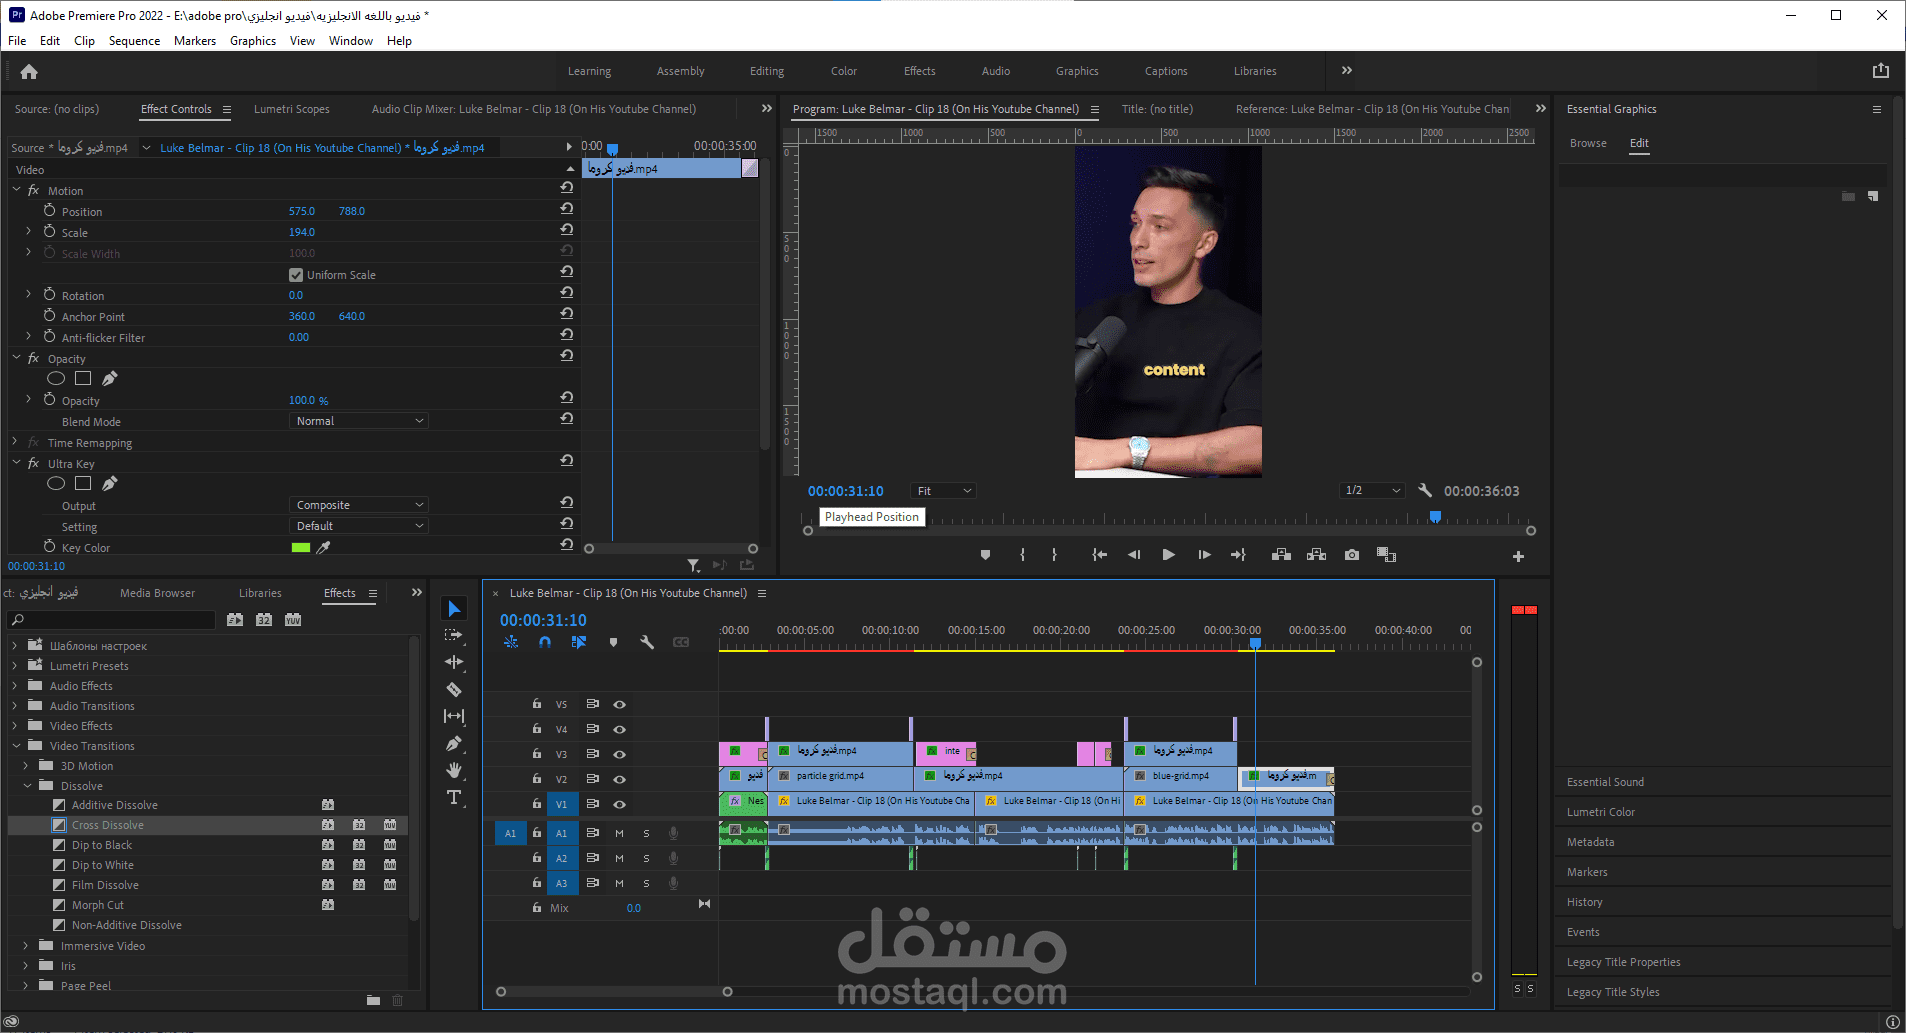Add a marker in program monitor
Screen dimensions: 1906x1033
tap(985, 555)
